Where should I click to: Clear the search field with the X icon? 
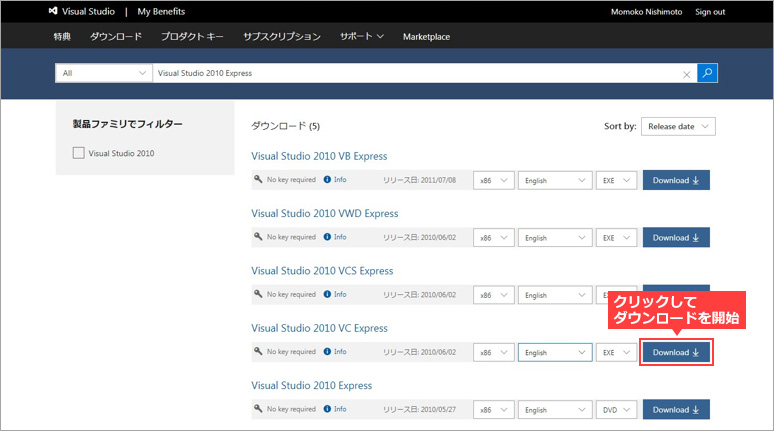[686, 75]
